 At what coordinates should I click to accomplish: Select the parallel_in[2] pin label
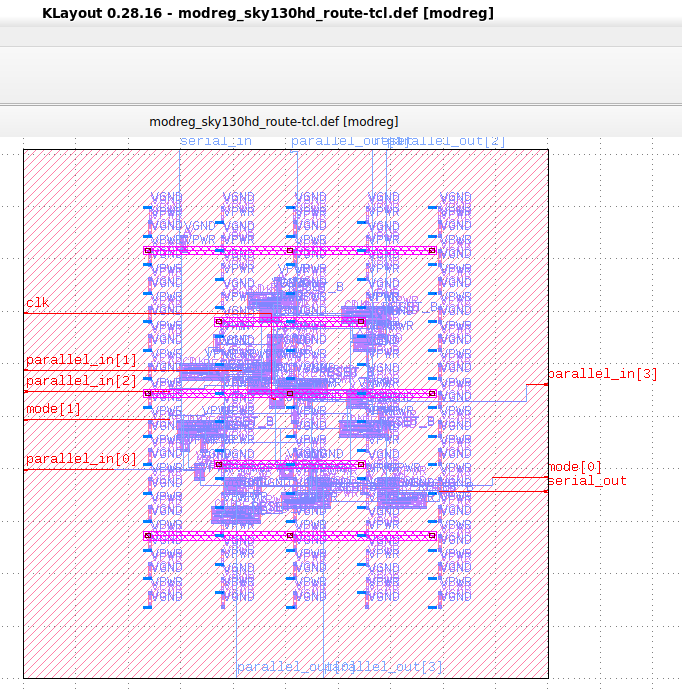tap(81, 381)
